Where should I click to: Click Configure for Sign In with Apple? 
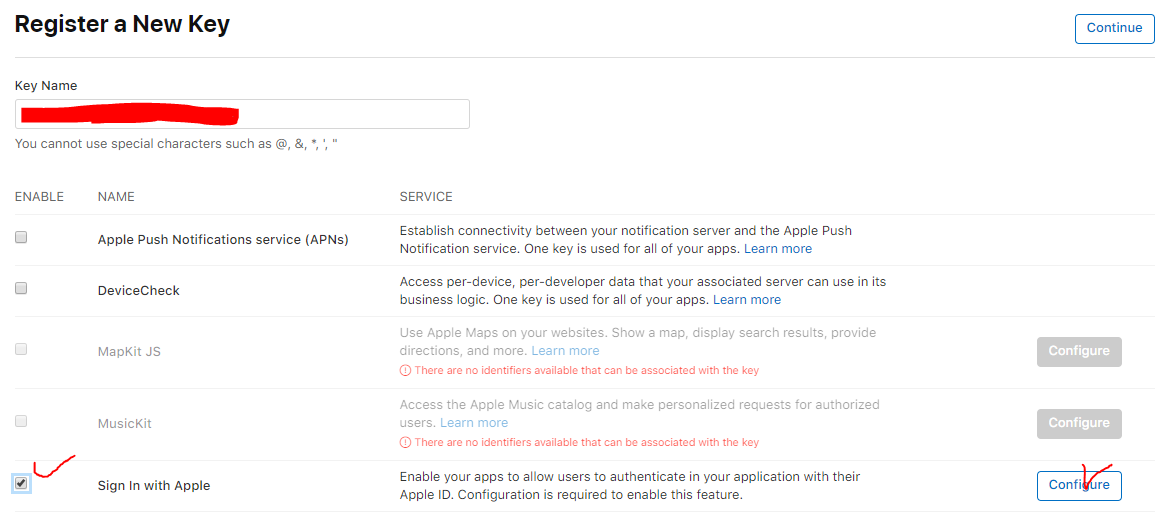tap(1079, 485)
